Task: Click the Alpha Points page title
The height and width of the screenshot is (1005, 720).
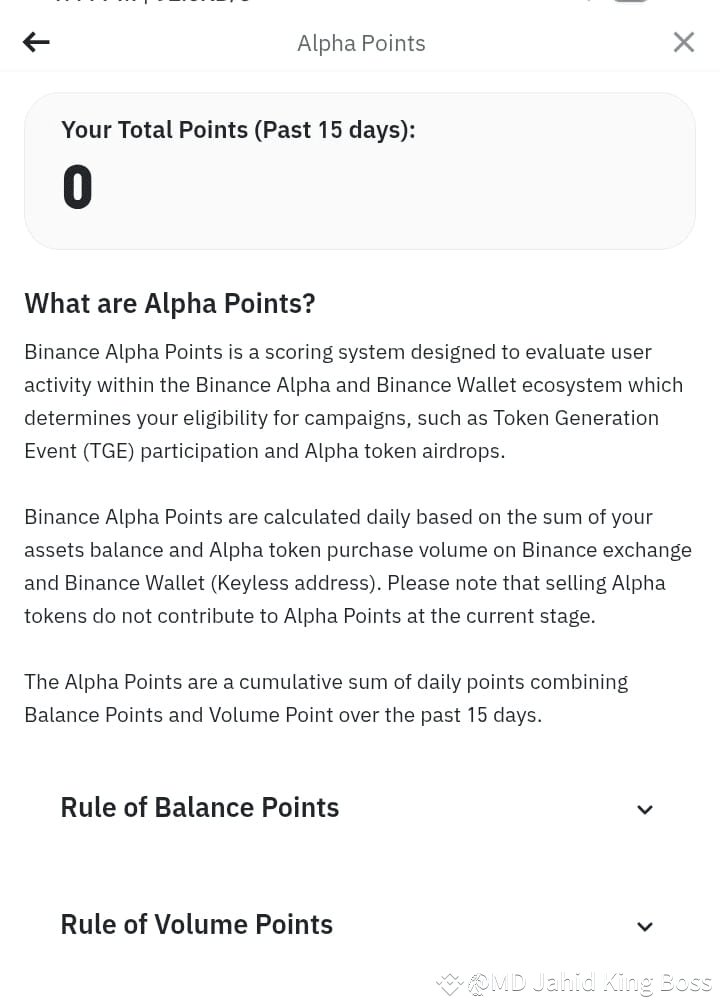Action: pos(361,44)
